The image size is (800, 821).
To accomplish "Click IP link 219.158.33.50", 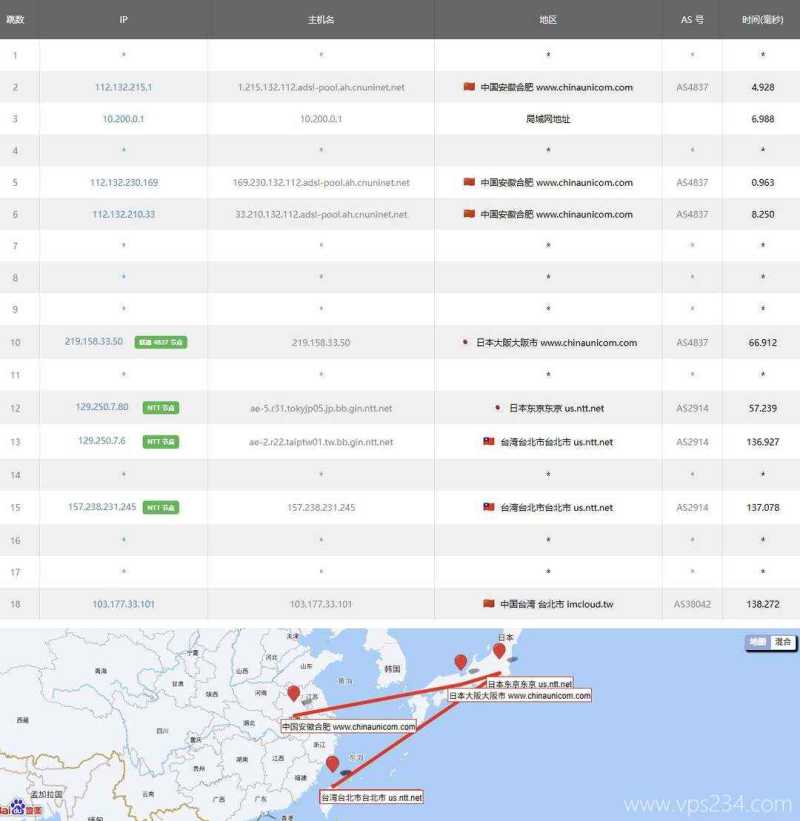I will click(94, 342).
